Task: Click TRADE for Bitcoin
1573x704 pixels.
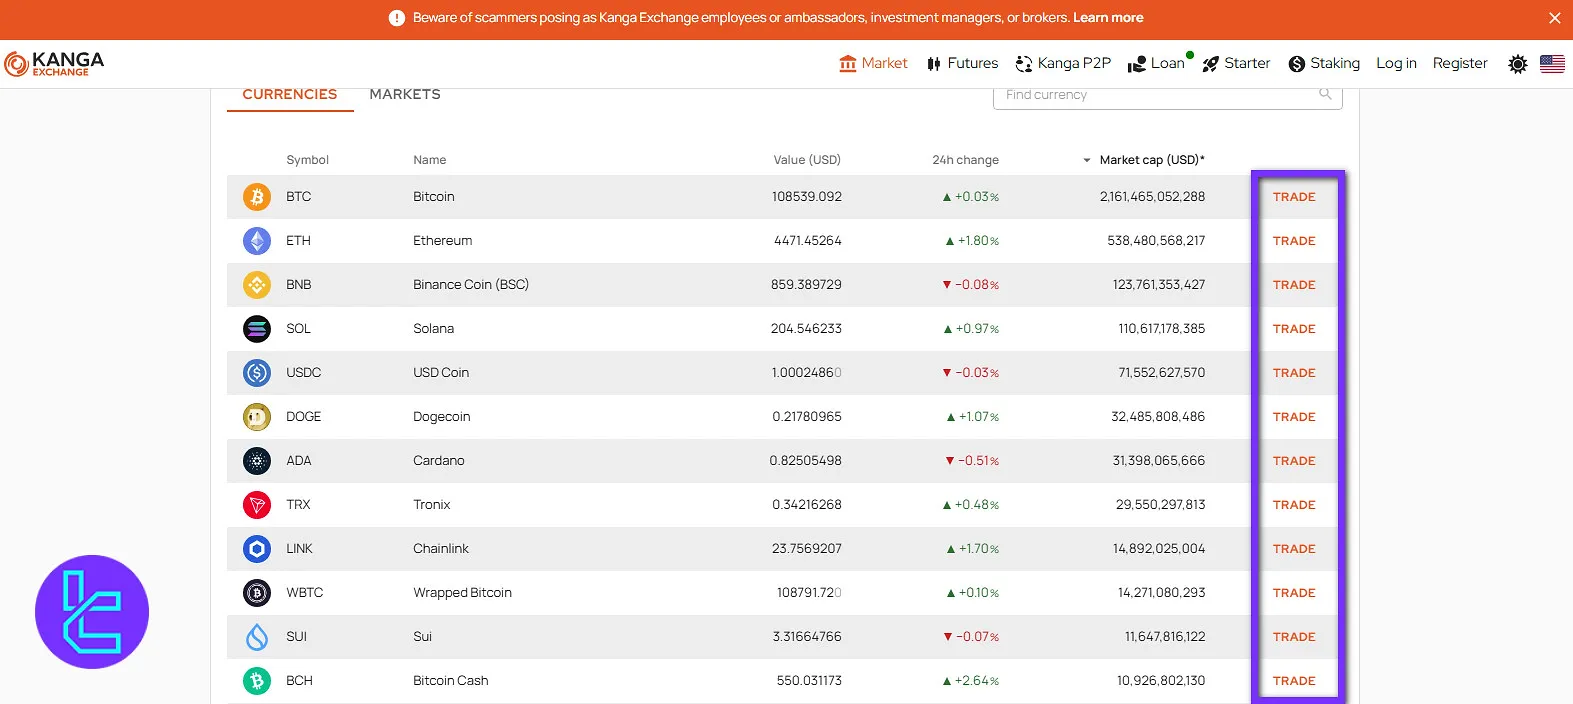Action: [1294, 197]
